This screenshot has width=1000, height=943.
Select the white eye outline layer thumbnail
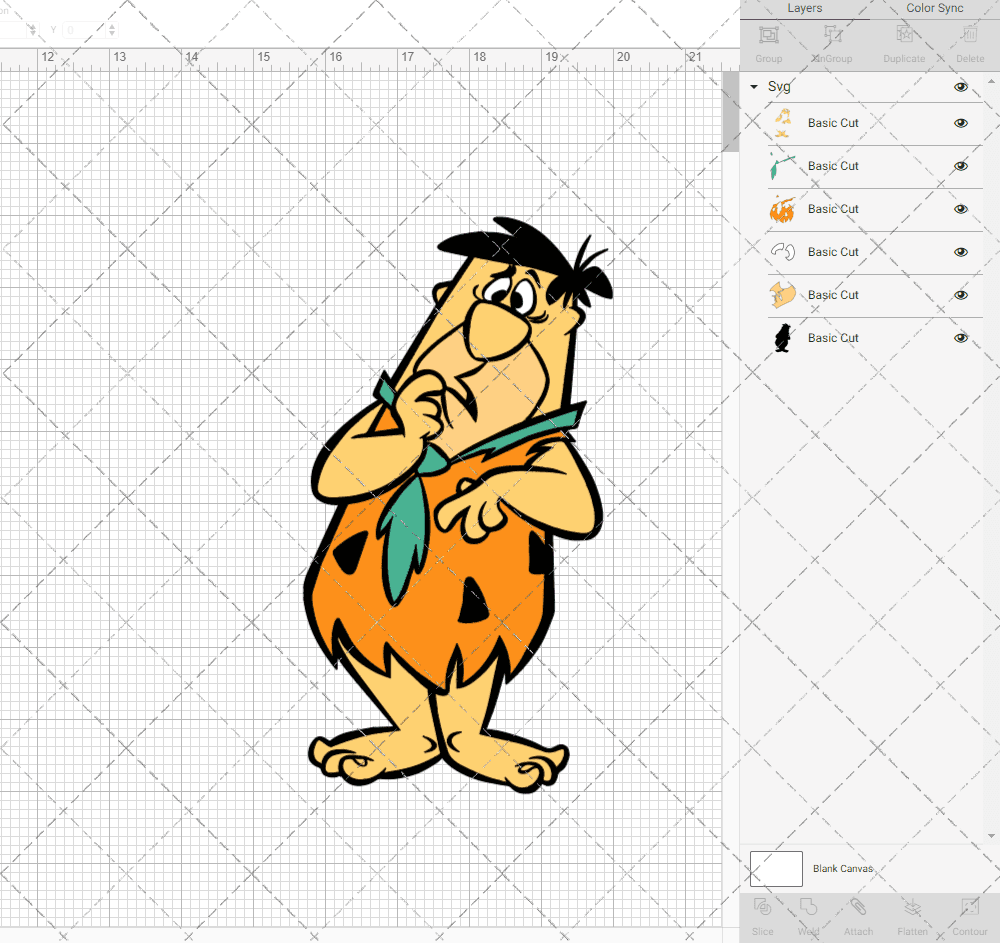(783, 252)
